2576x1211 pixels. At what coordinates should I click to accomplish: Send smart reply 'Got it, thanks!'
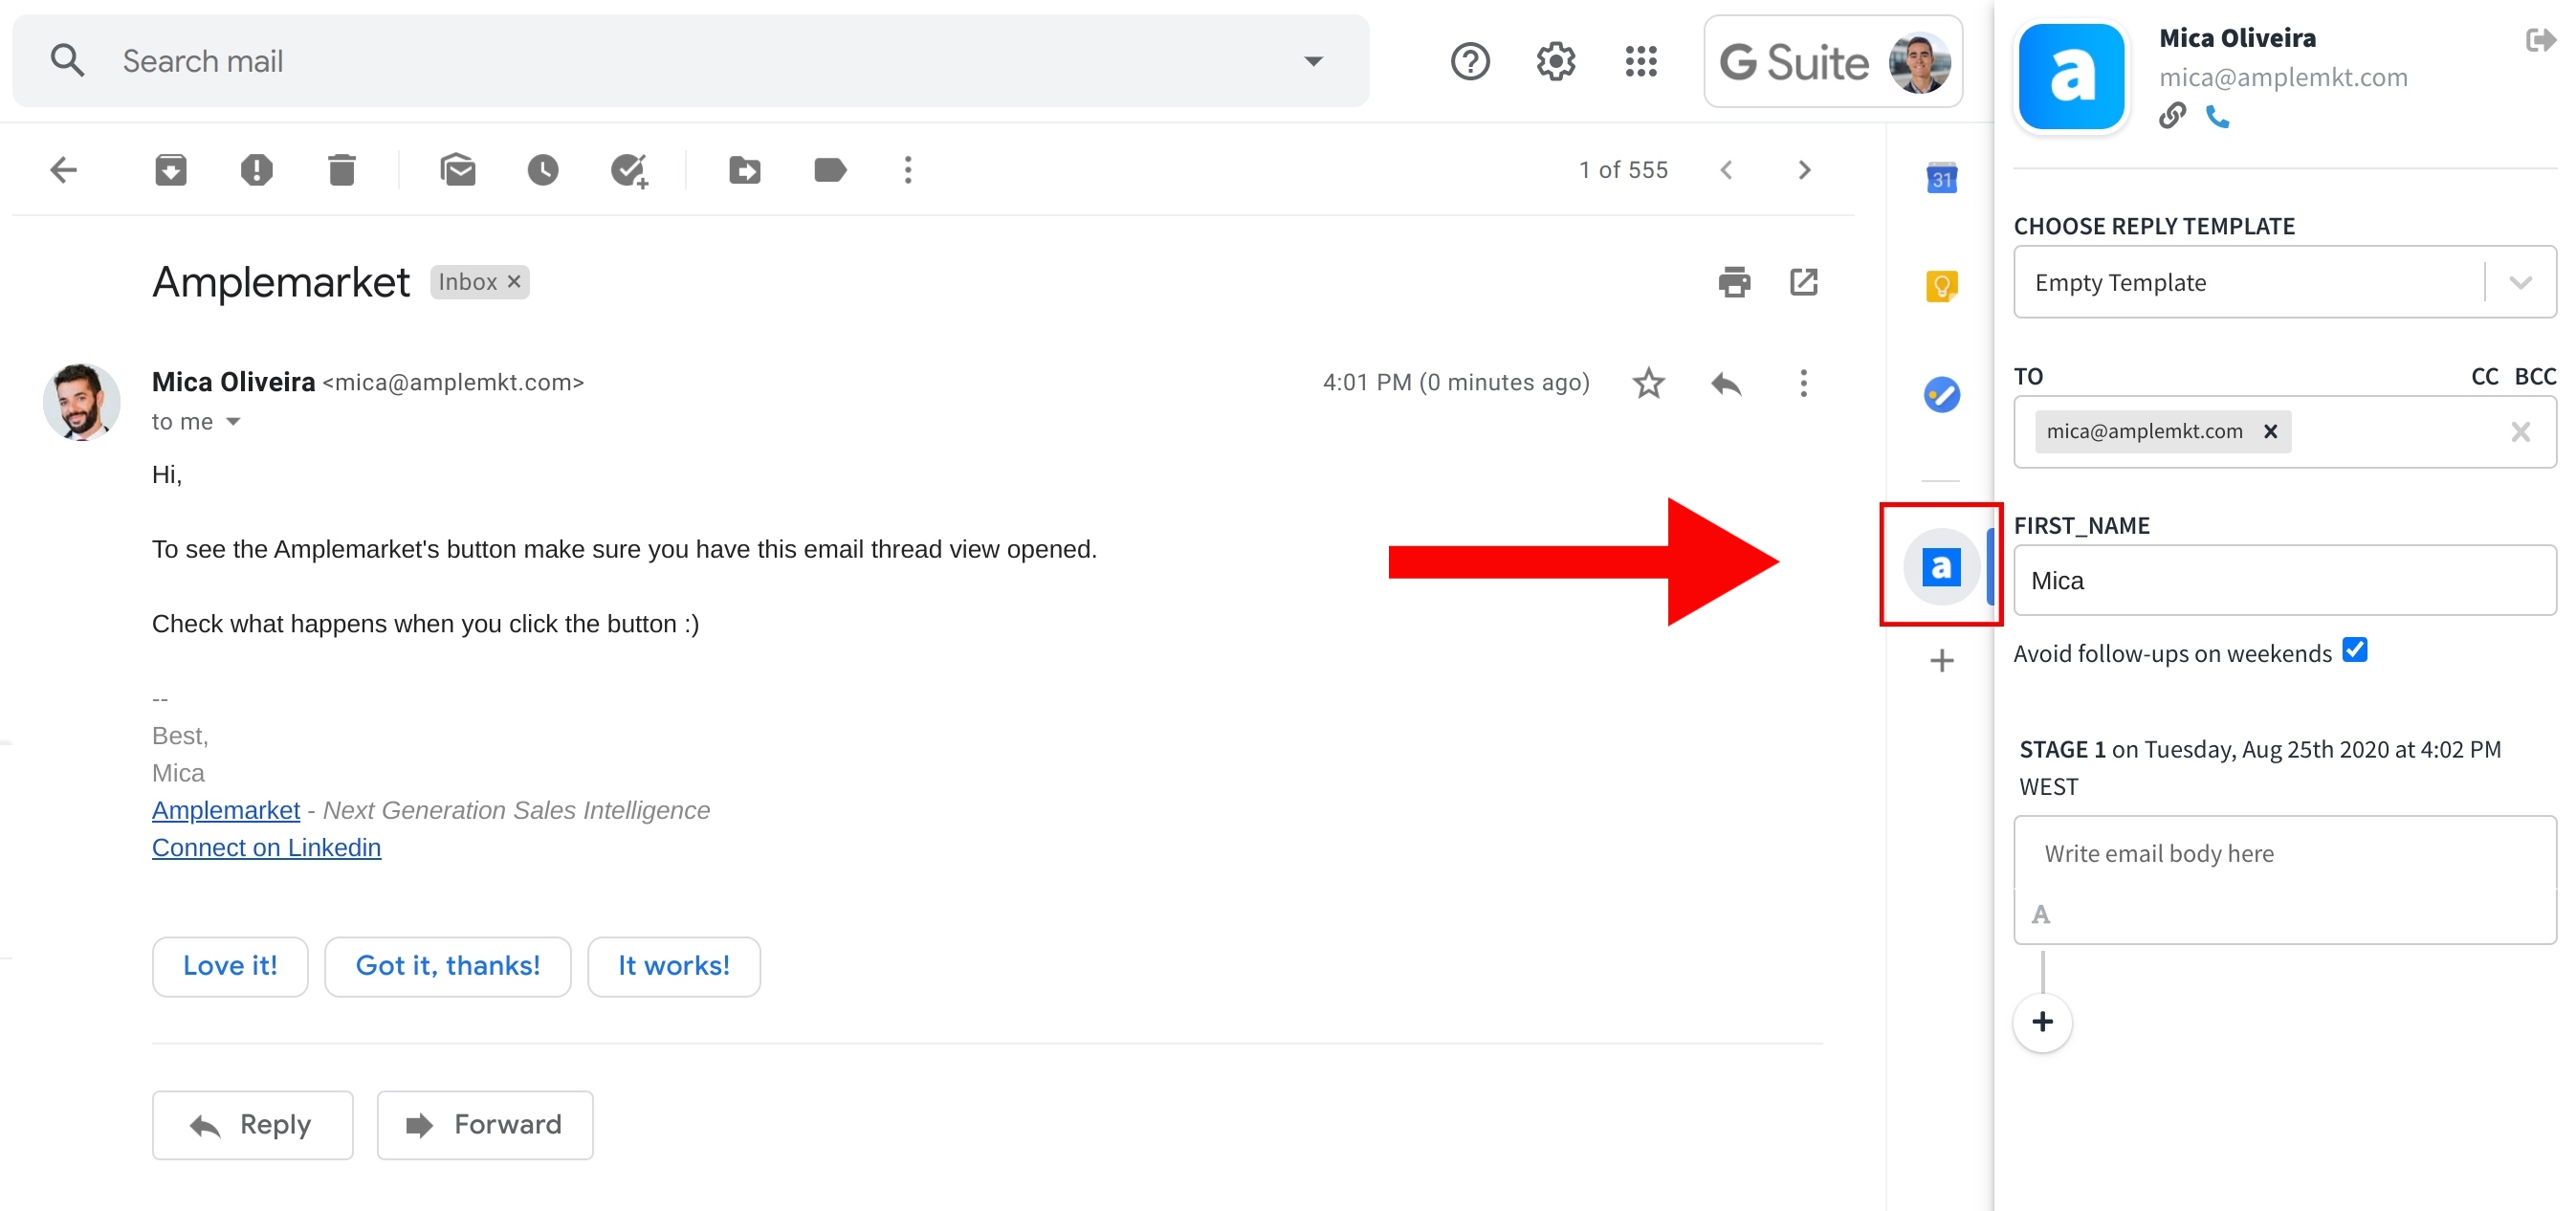(x=448, y=966)
